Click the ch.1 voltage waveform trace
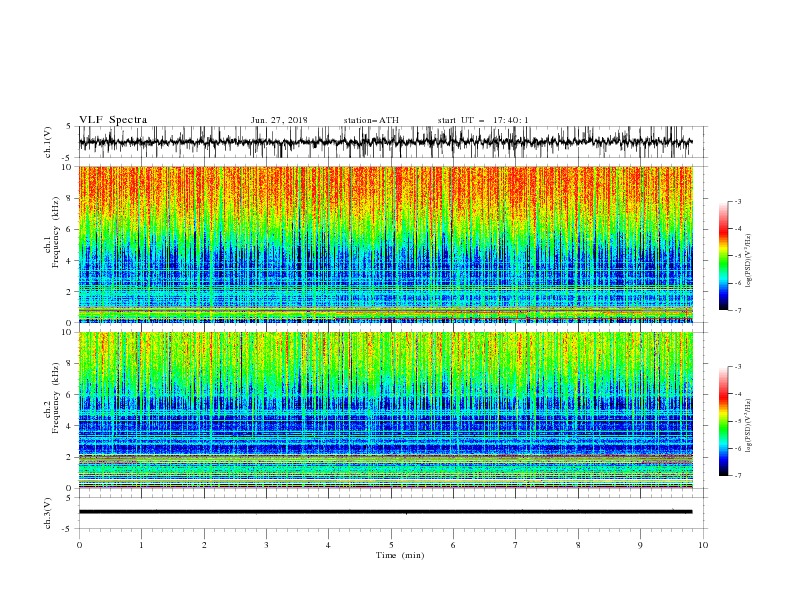The width and height of the screenshot is (792, 612). [x=385, y=142]
